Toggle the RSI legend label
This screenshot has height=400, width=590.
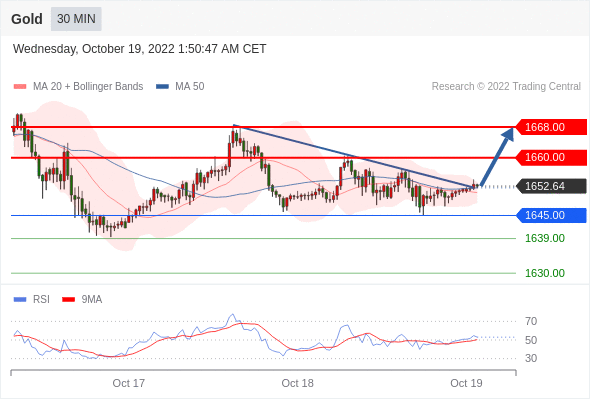pos(41,300)
